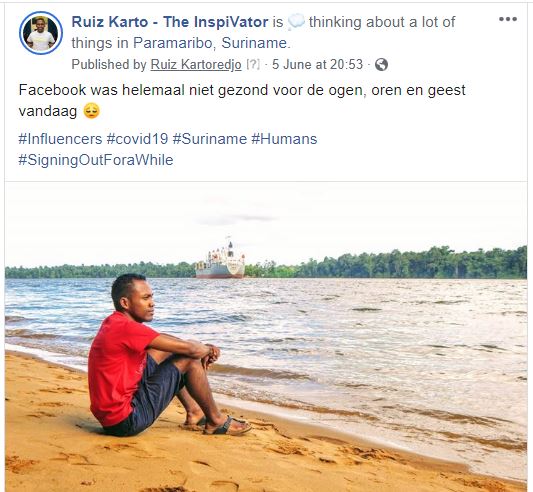Open Ruiz Karto - The InspiVator page
533x492 pixels.
point(170,22)
